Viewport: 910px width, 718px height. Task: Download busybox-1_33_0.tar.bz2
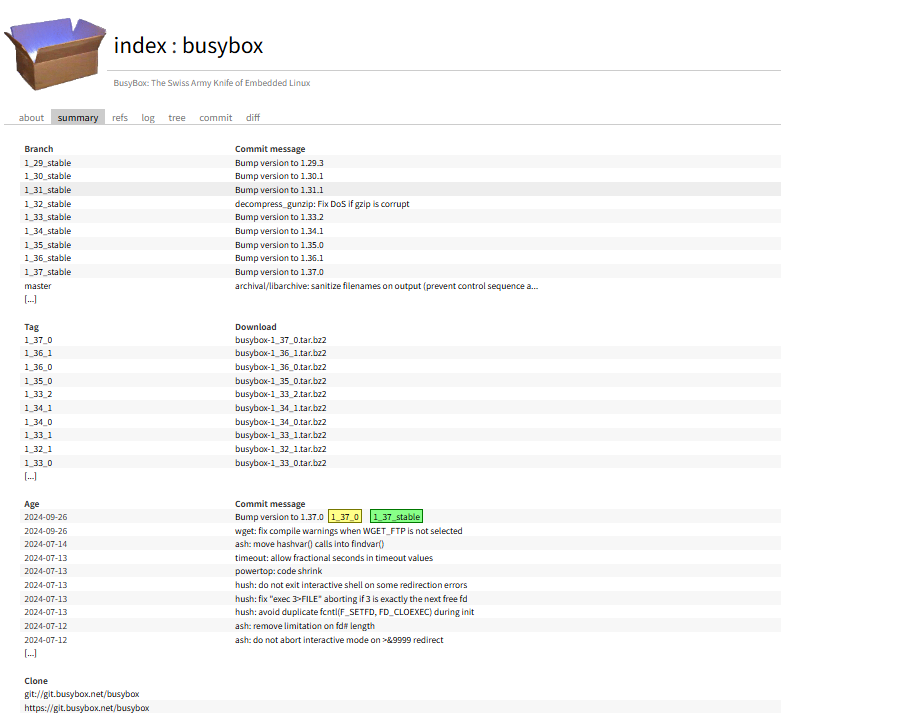point(281,463)
